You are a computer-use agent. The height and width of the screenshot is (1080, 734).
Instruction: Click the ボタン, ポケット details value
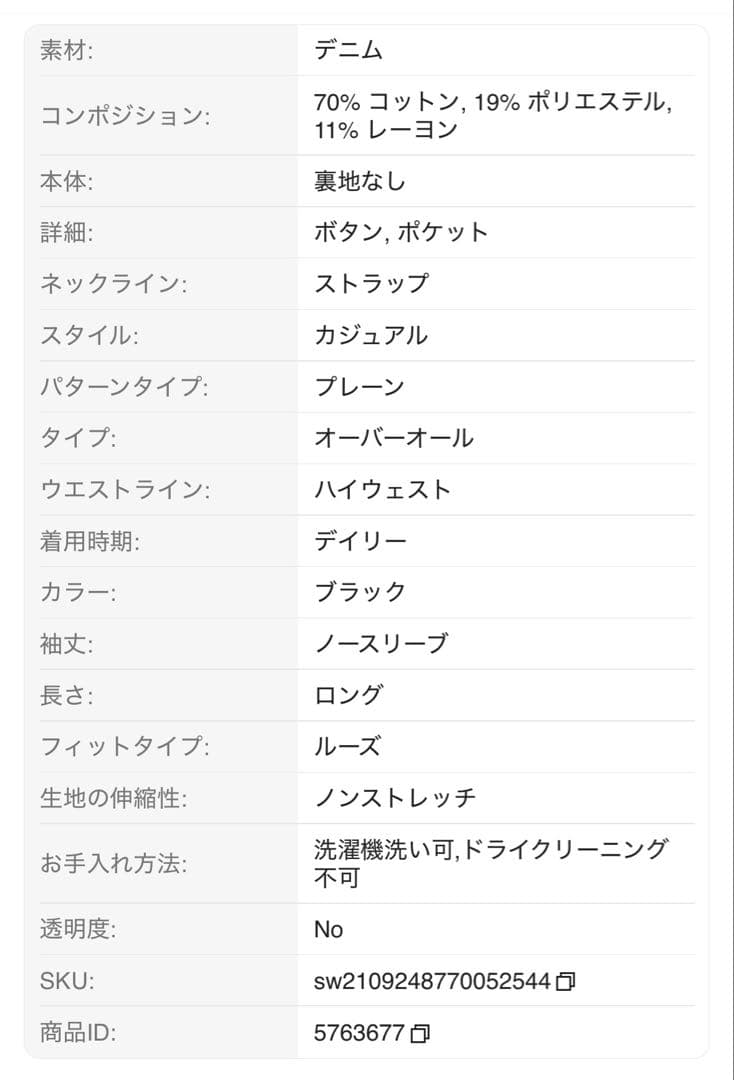pyautogui.click(x=401, y=233)
